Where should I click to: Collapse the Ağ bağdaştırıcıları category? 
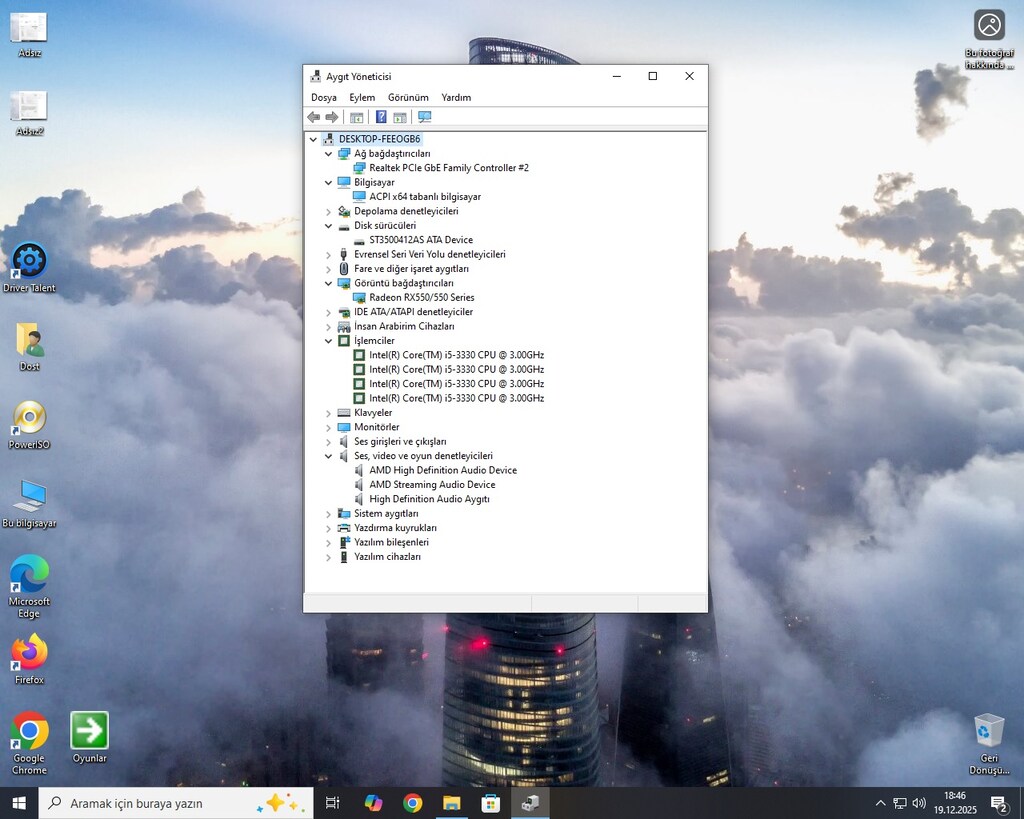click(328, 153)
